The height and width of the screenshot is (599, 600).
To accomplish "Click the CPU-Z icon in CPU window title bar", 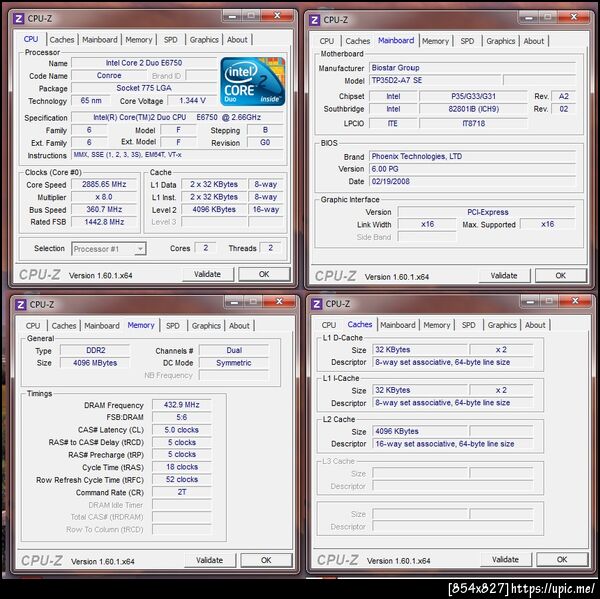I will pyautogui.click(x=18, y=18).
